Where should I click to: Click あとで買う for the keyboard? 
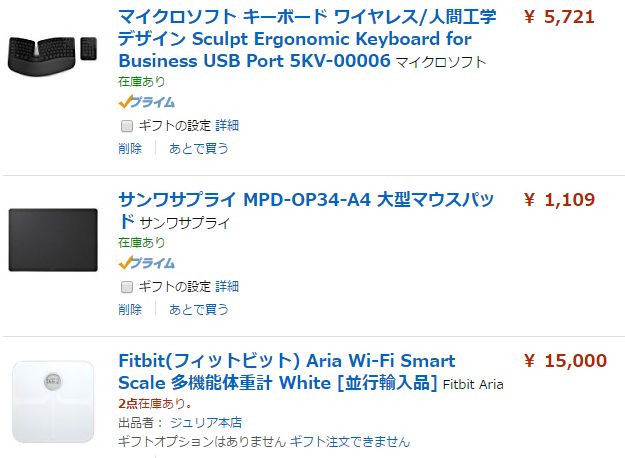tap(199, 148)
